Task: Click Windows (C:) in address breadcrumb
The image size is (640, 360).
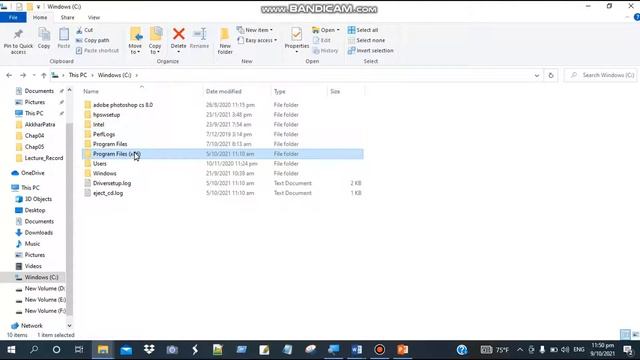Action: pyautogui.click(x=114, y=76)
